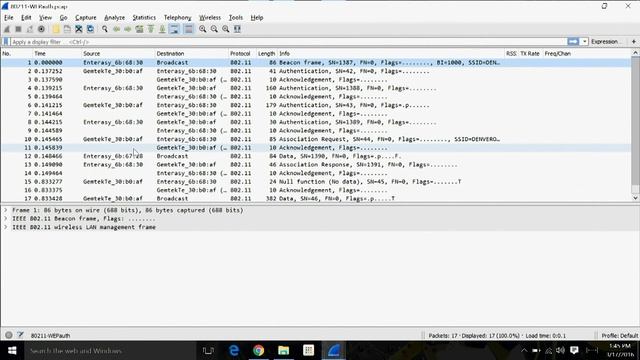Apply display filter with blue arrow button

coord(573,42)
